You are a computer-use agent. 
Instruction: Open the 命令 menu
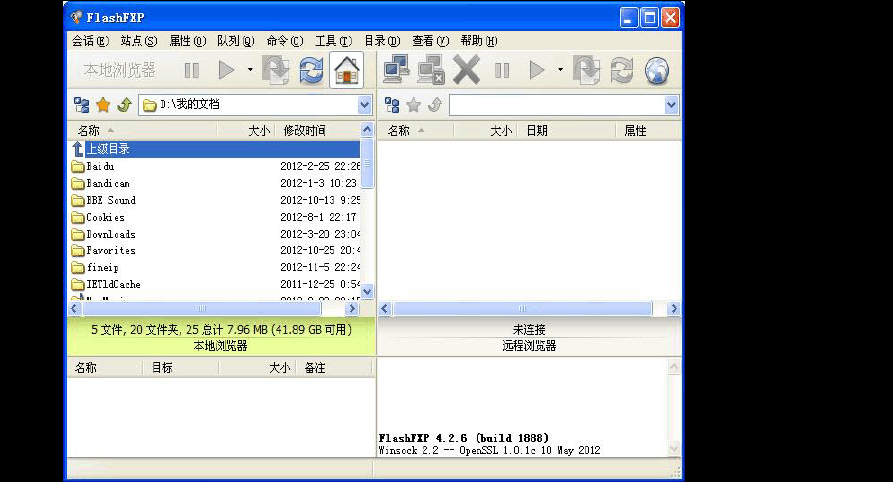(x=285, y=41)
